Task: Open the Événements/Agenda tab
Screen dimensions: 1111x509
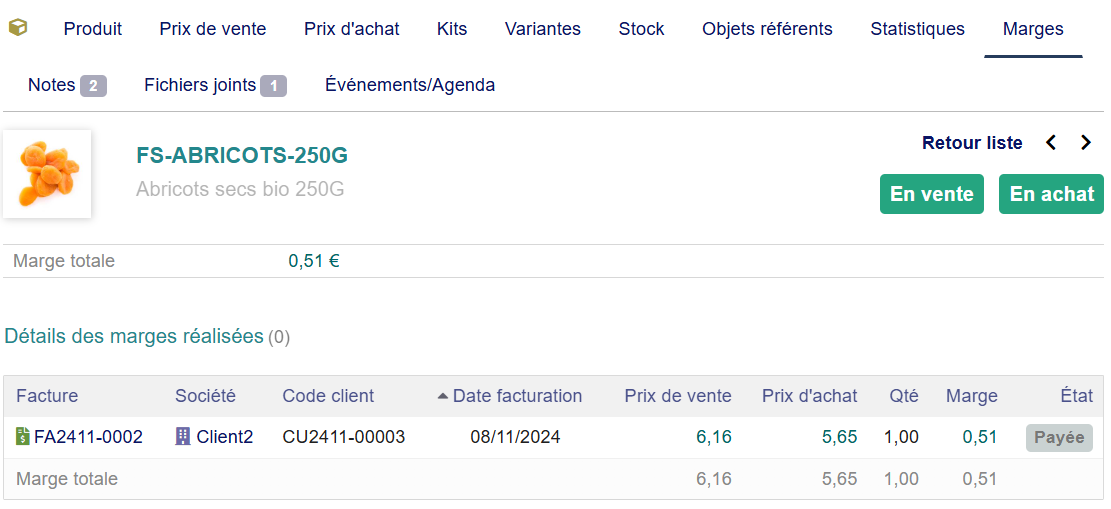Action: tap(410, 85)
